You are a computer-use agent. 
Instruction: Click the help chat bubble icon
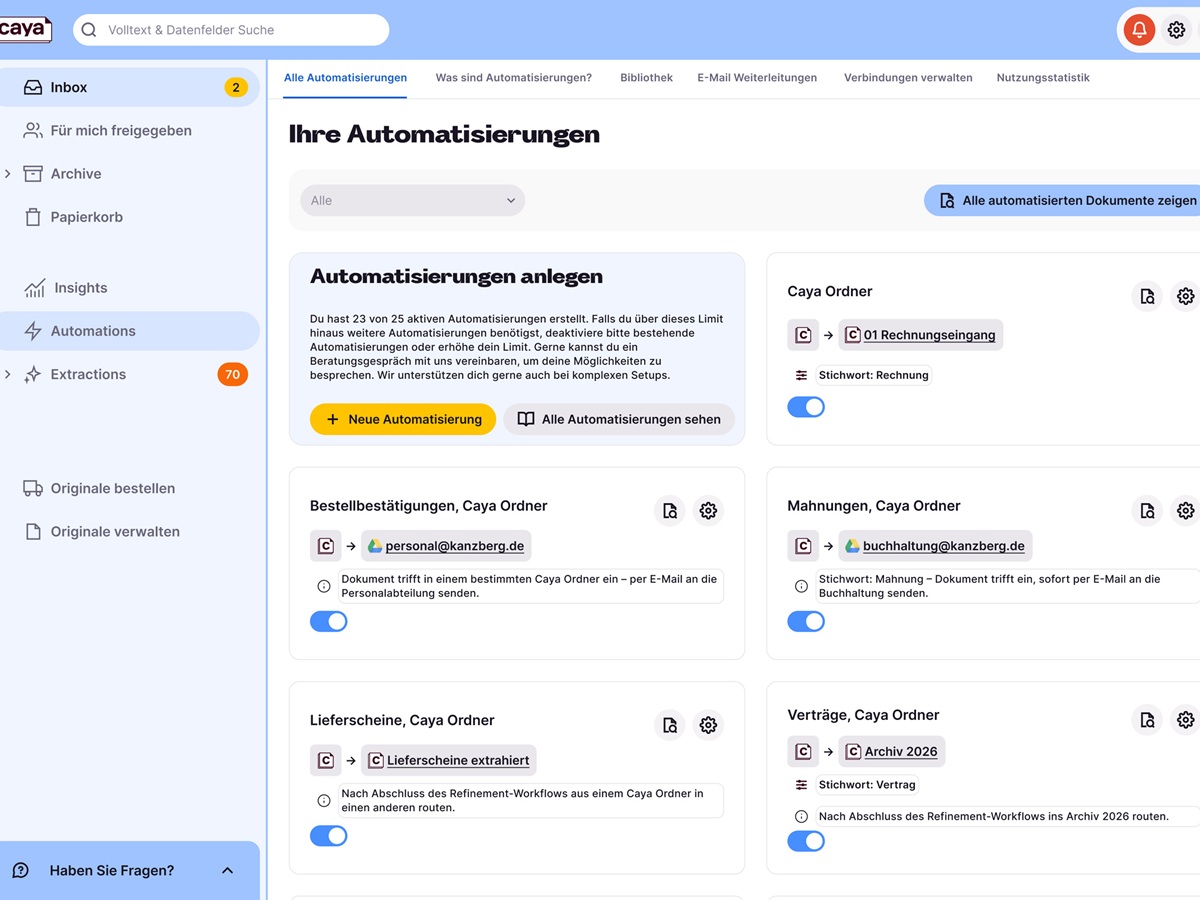pyautogui.click(x=20, y=870)
